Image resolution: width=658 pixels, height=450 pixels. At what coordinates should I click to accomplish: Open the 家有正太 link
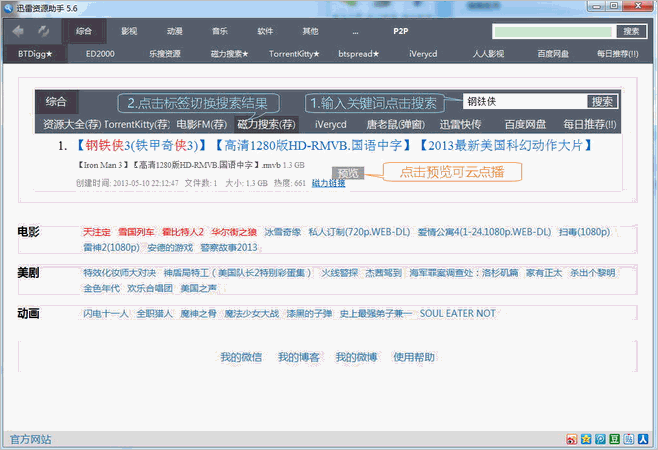[x=544, y=273]
